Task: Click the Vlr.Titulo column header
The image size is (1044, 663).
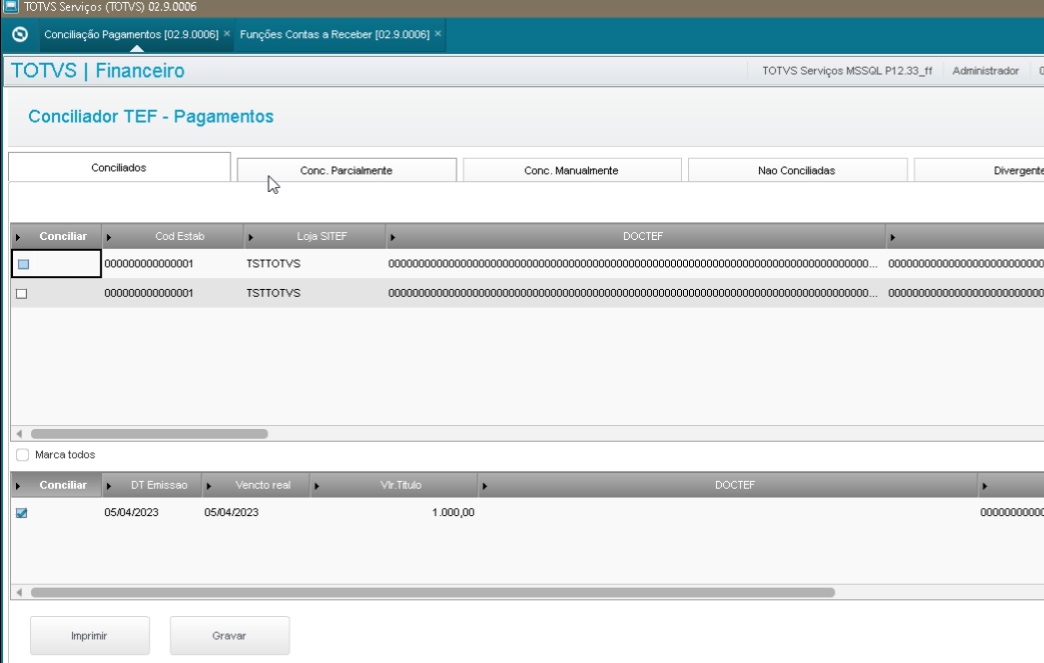Action: tap(394, 485)
